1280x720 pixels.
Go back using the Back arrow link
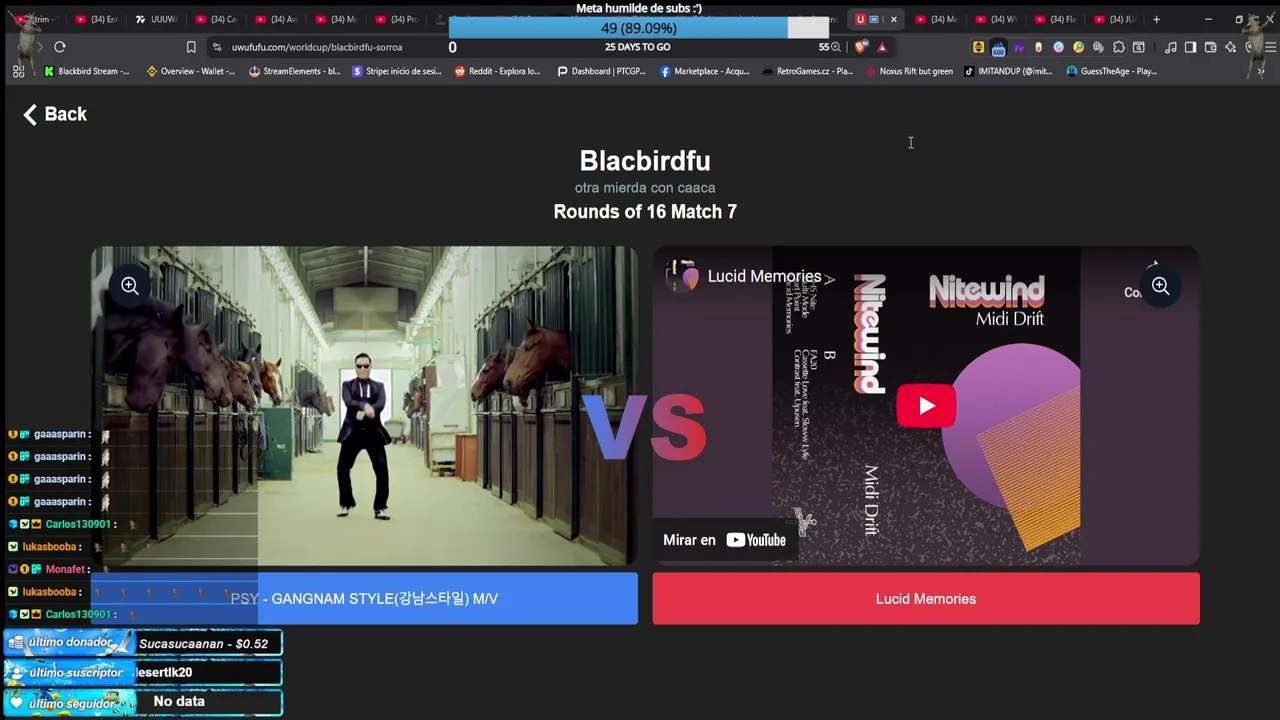[x=55, y=114]
